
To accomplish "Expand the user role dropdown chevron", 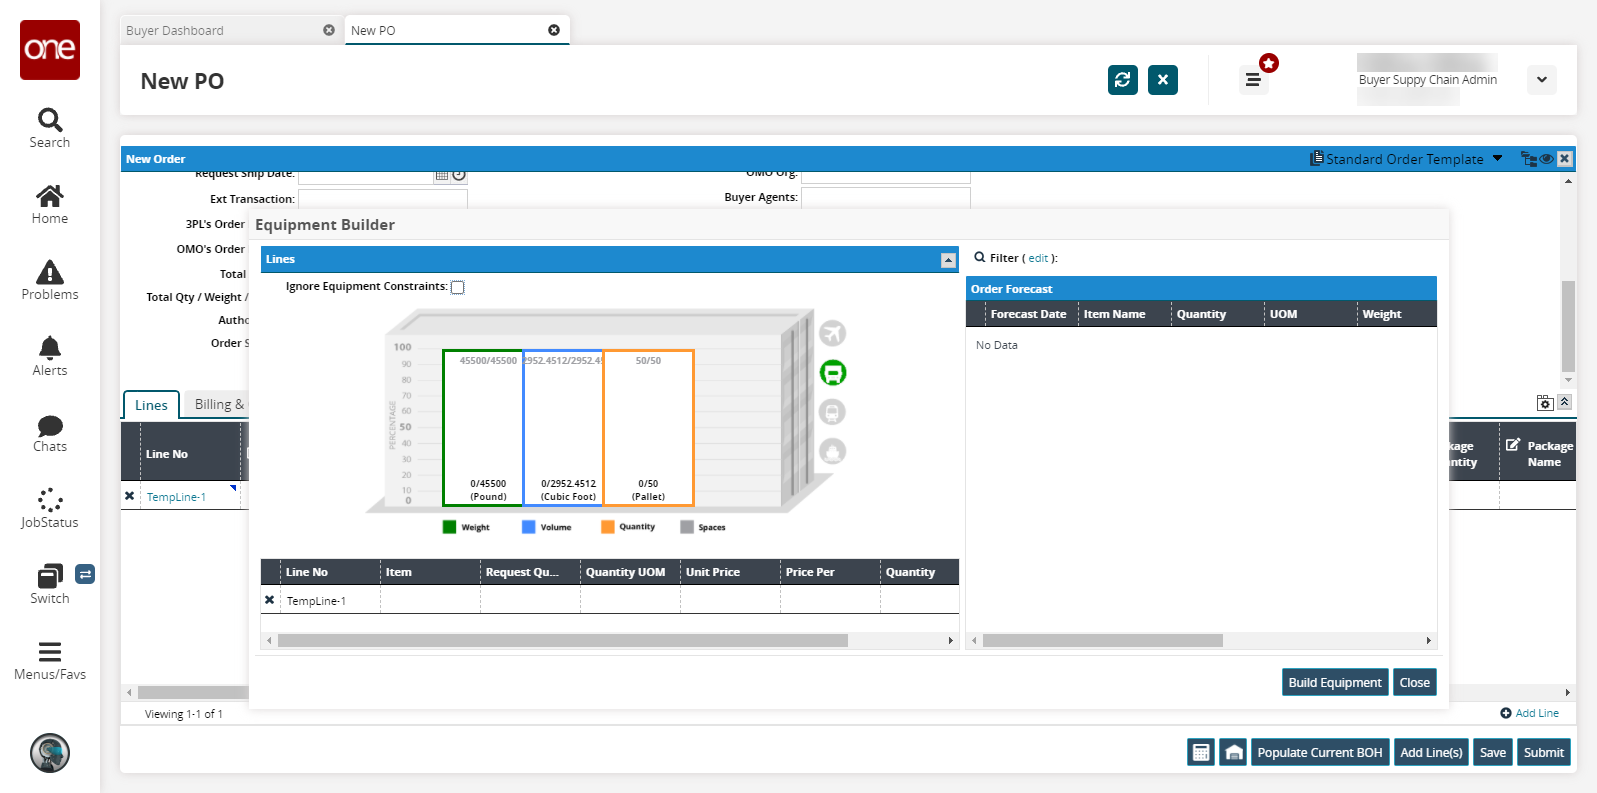I will pyautogui.click(x=1542, y=80).
